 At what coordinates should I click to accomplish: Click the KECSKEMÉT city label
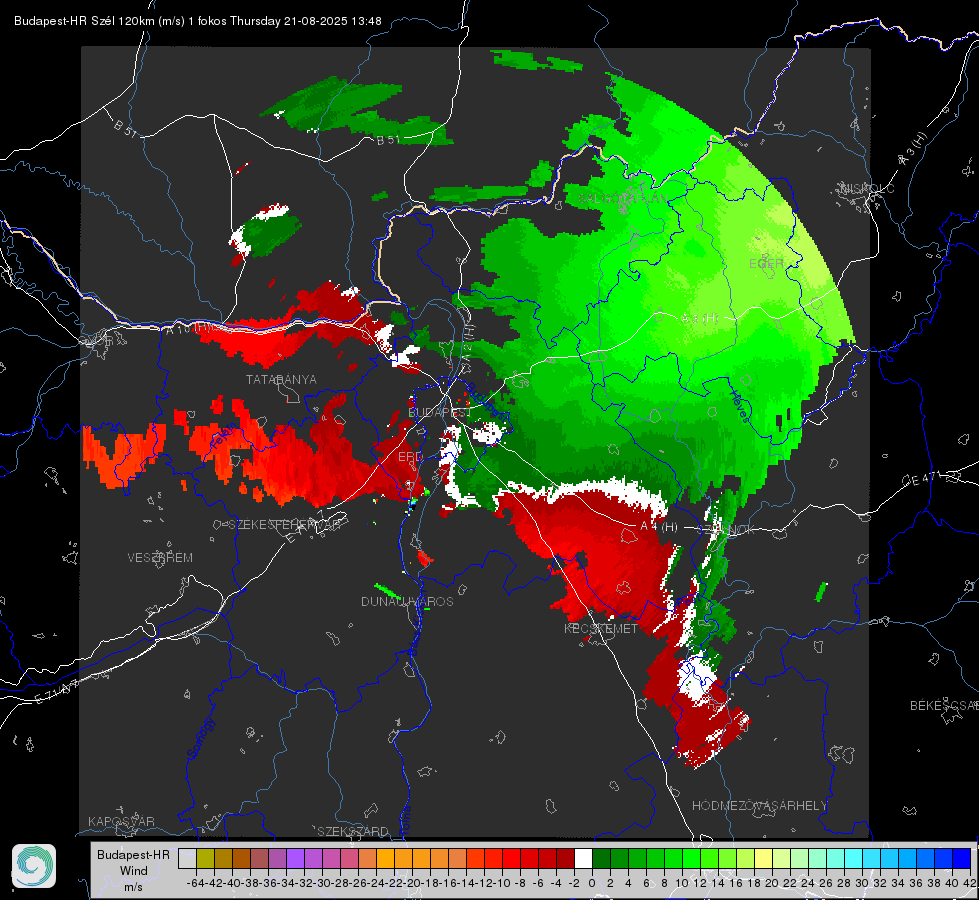coord(601,629)
